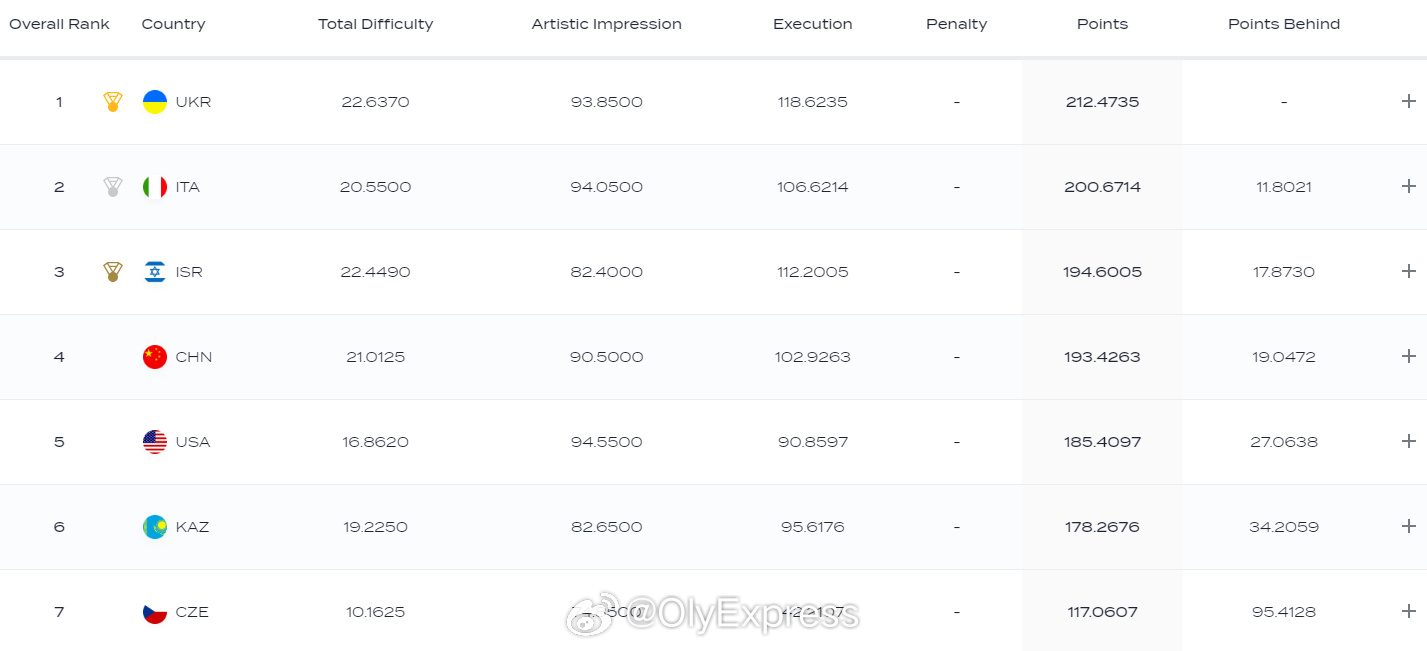Click the Israel flag icon

(155, 272)
